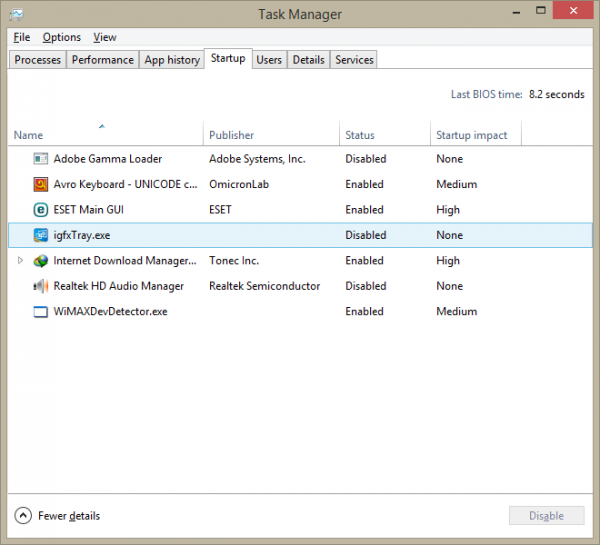Maximize the Task Manager window

540,11
